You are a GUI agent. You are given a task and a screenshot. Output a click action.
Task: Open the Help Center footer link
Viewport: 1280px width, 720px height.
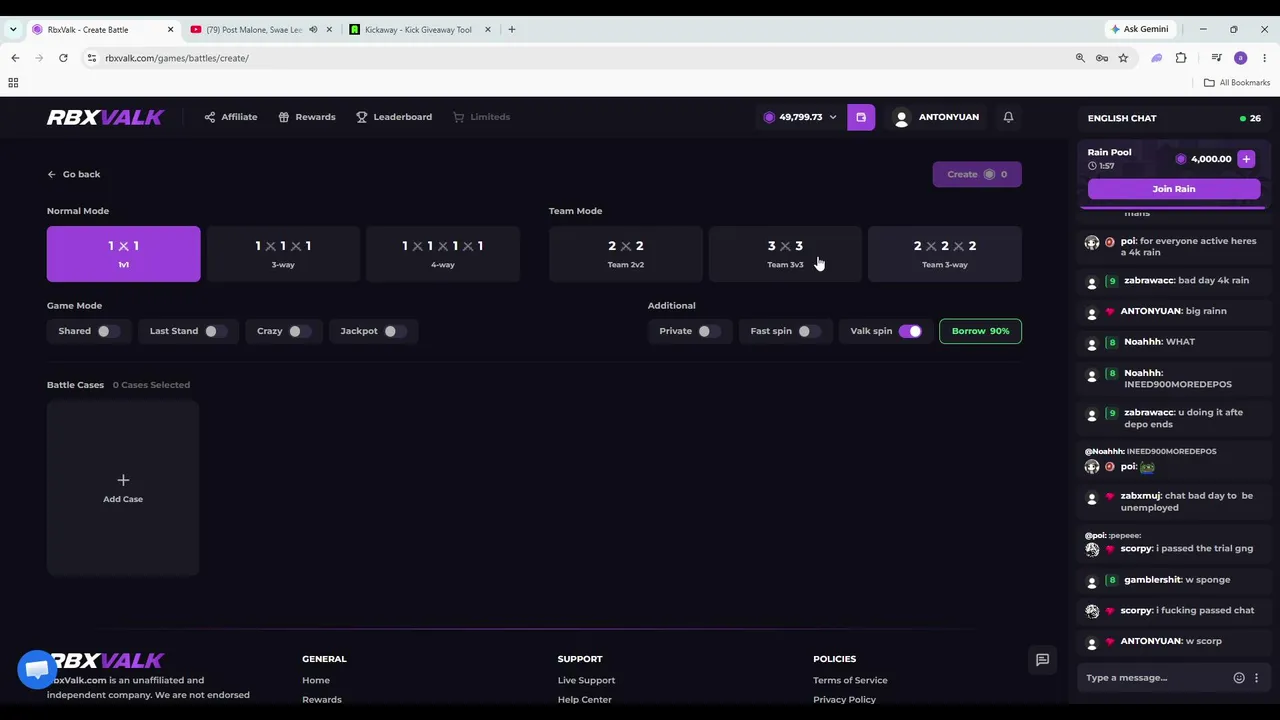point(585,699)
